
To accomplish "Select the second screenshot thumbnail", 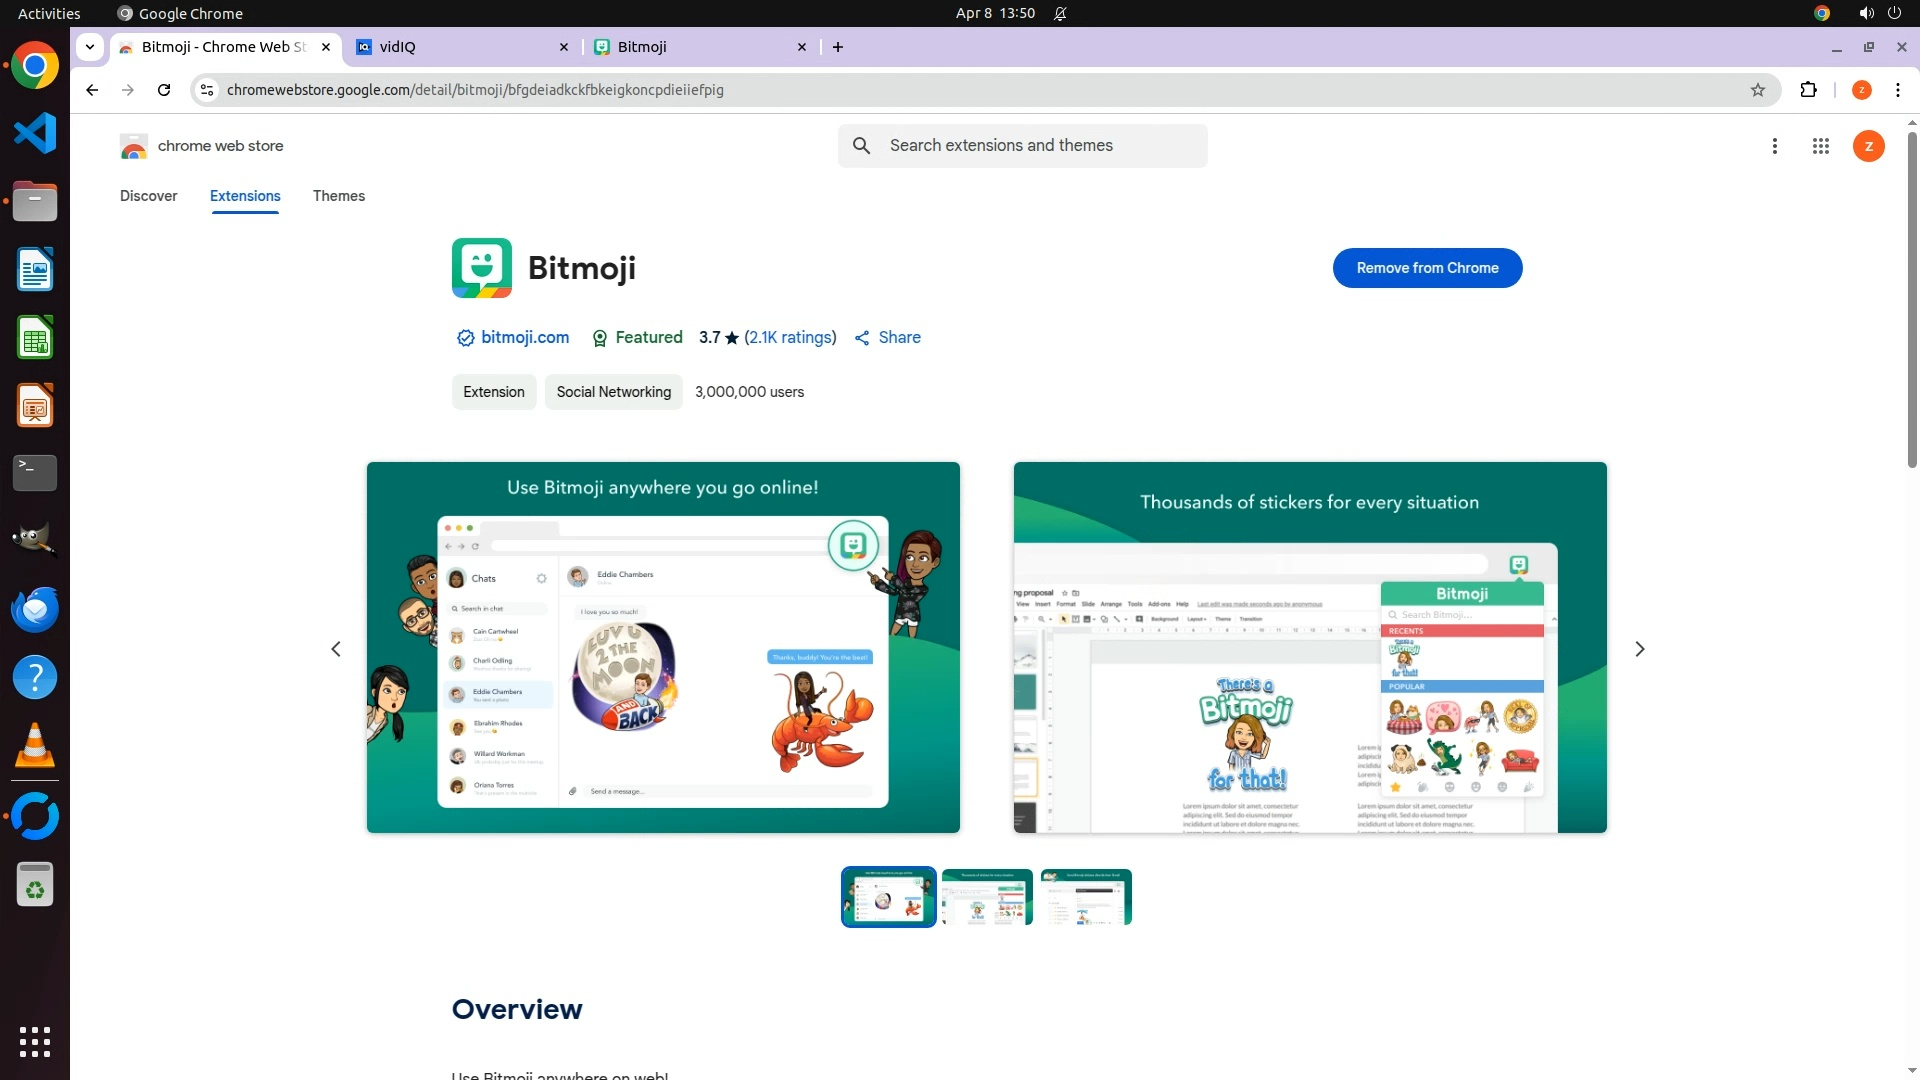I will tap(986, 897).
